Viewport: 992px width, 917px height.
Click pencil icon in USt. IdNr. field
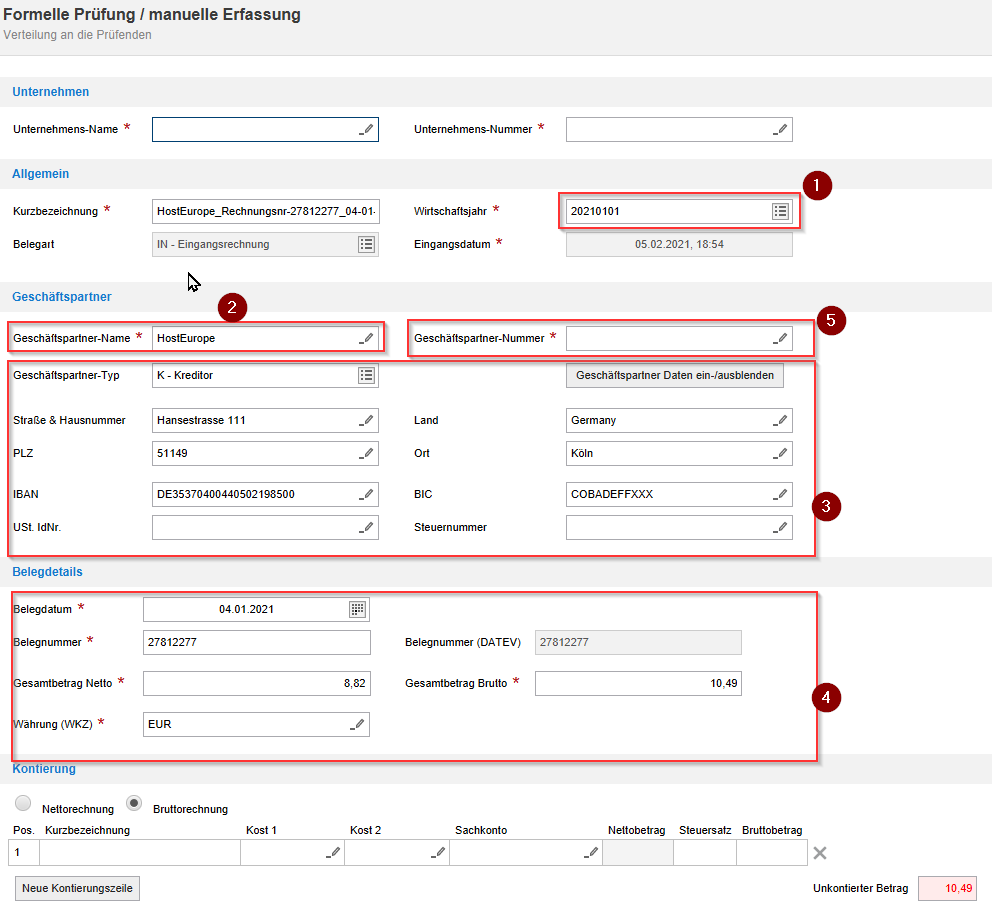pos(366,527)
